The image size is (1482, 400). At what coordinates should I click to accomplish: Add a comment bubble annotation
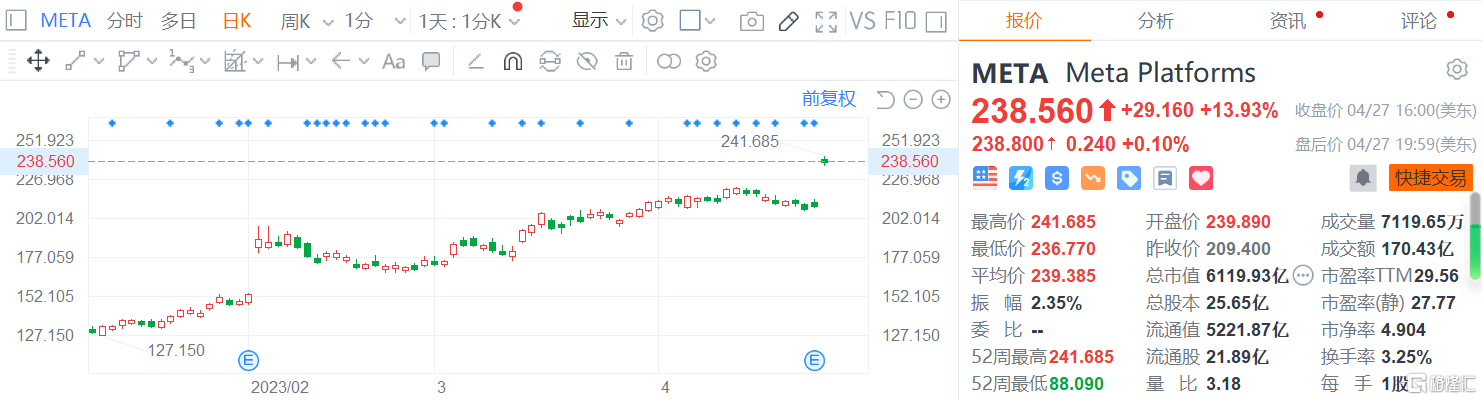[431, 62]
